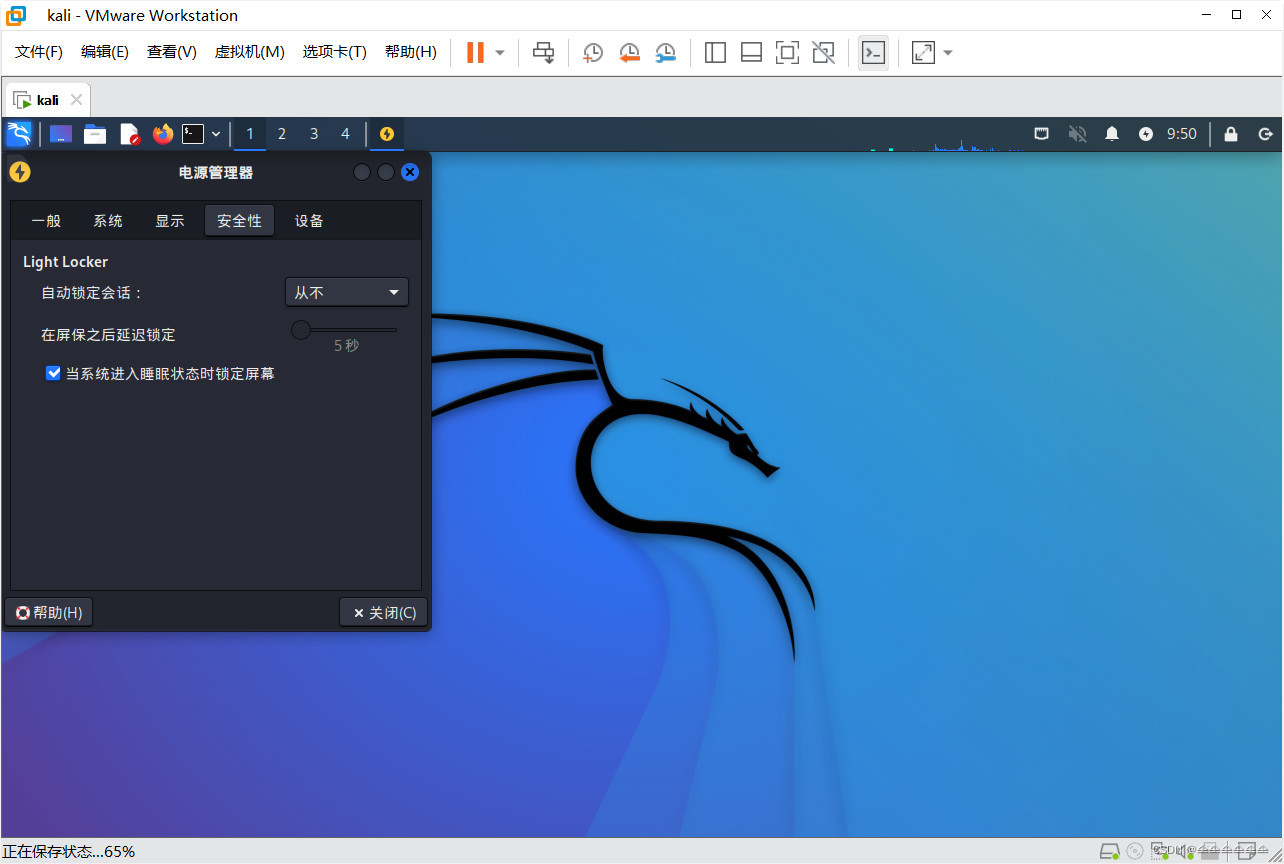Screen dimensions: 1284x864
Task: Switch to workspace 2
Action: [282, 134]
